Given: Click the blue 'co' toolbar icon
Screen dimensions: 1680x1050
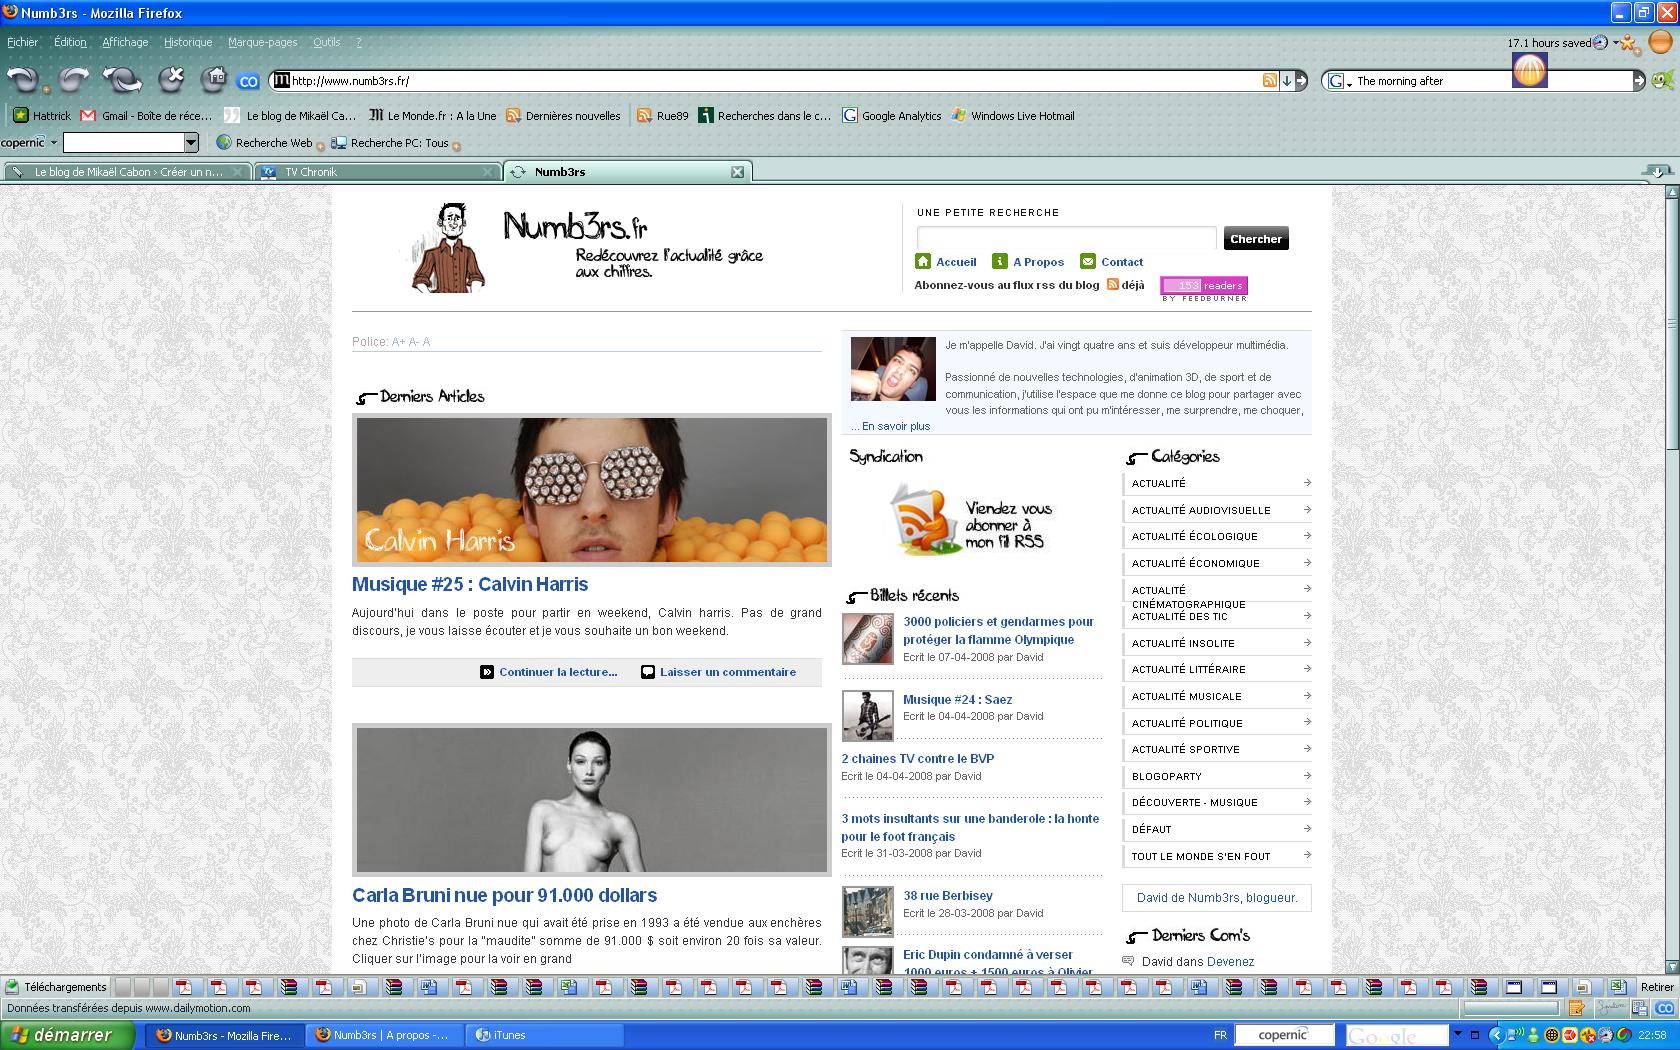Looking at the screenshot, I should coord(248,82).
